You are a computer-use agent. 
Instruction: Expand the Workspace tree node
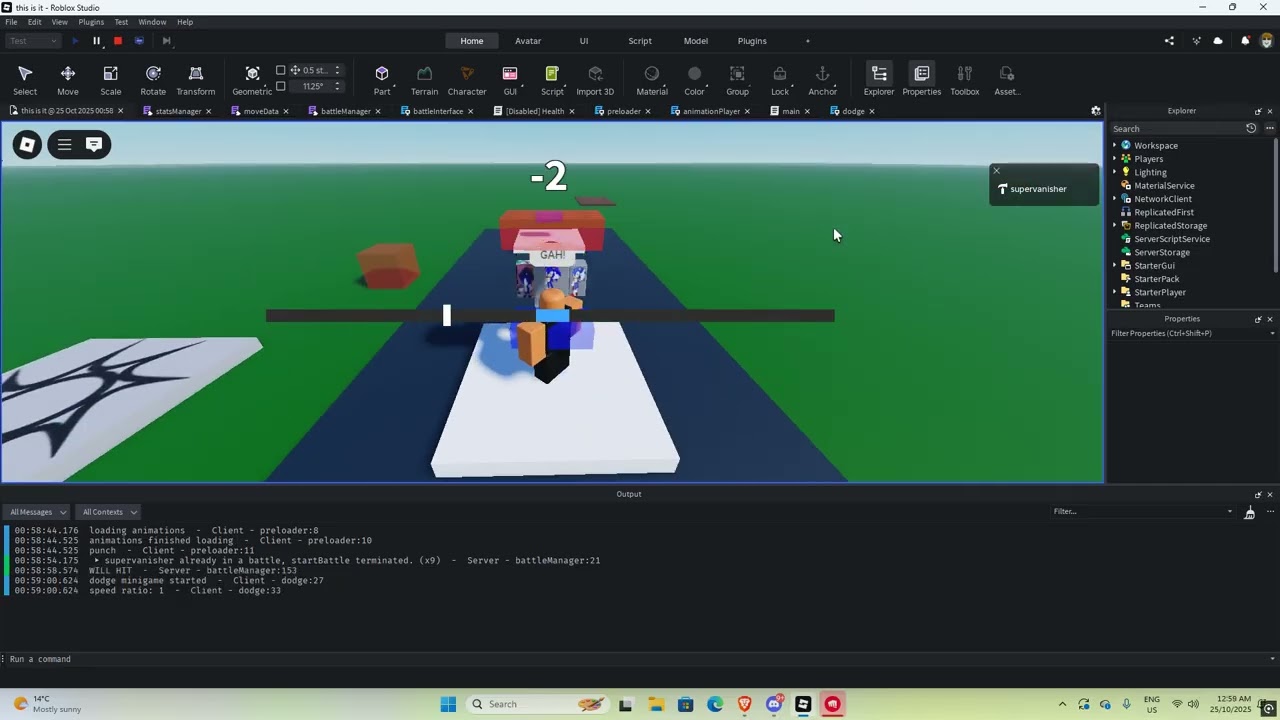point(1115,146)
